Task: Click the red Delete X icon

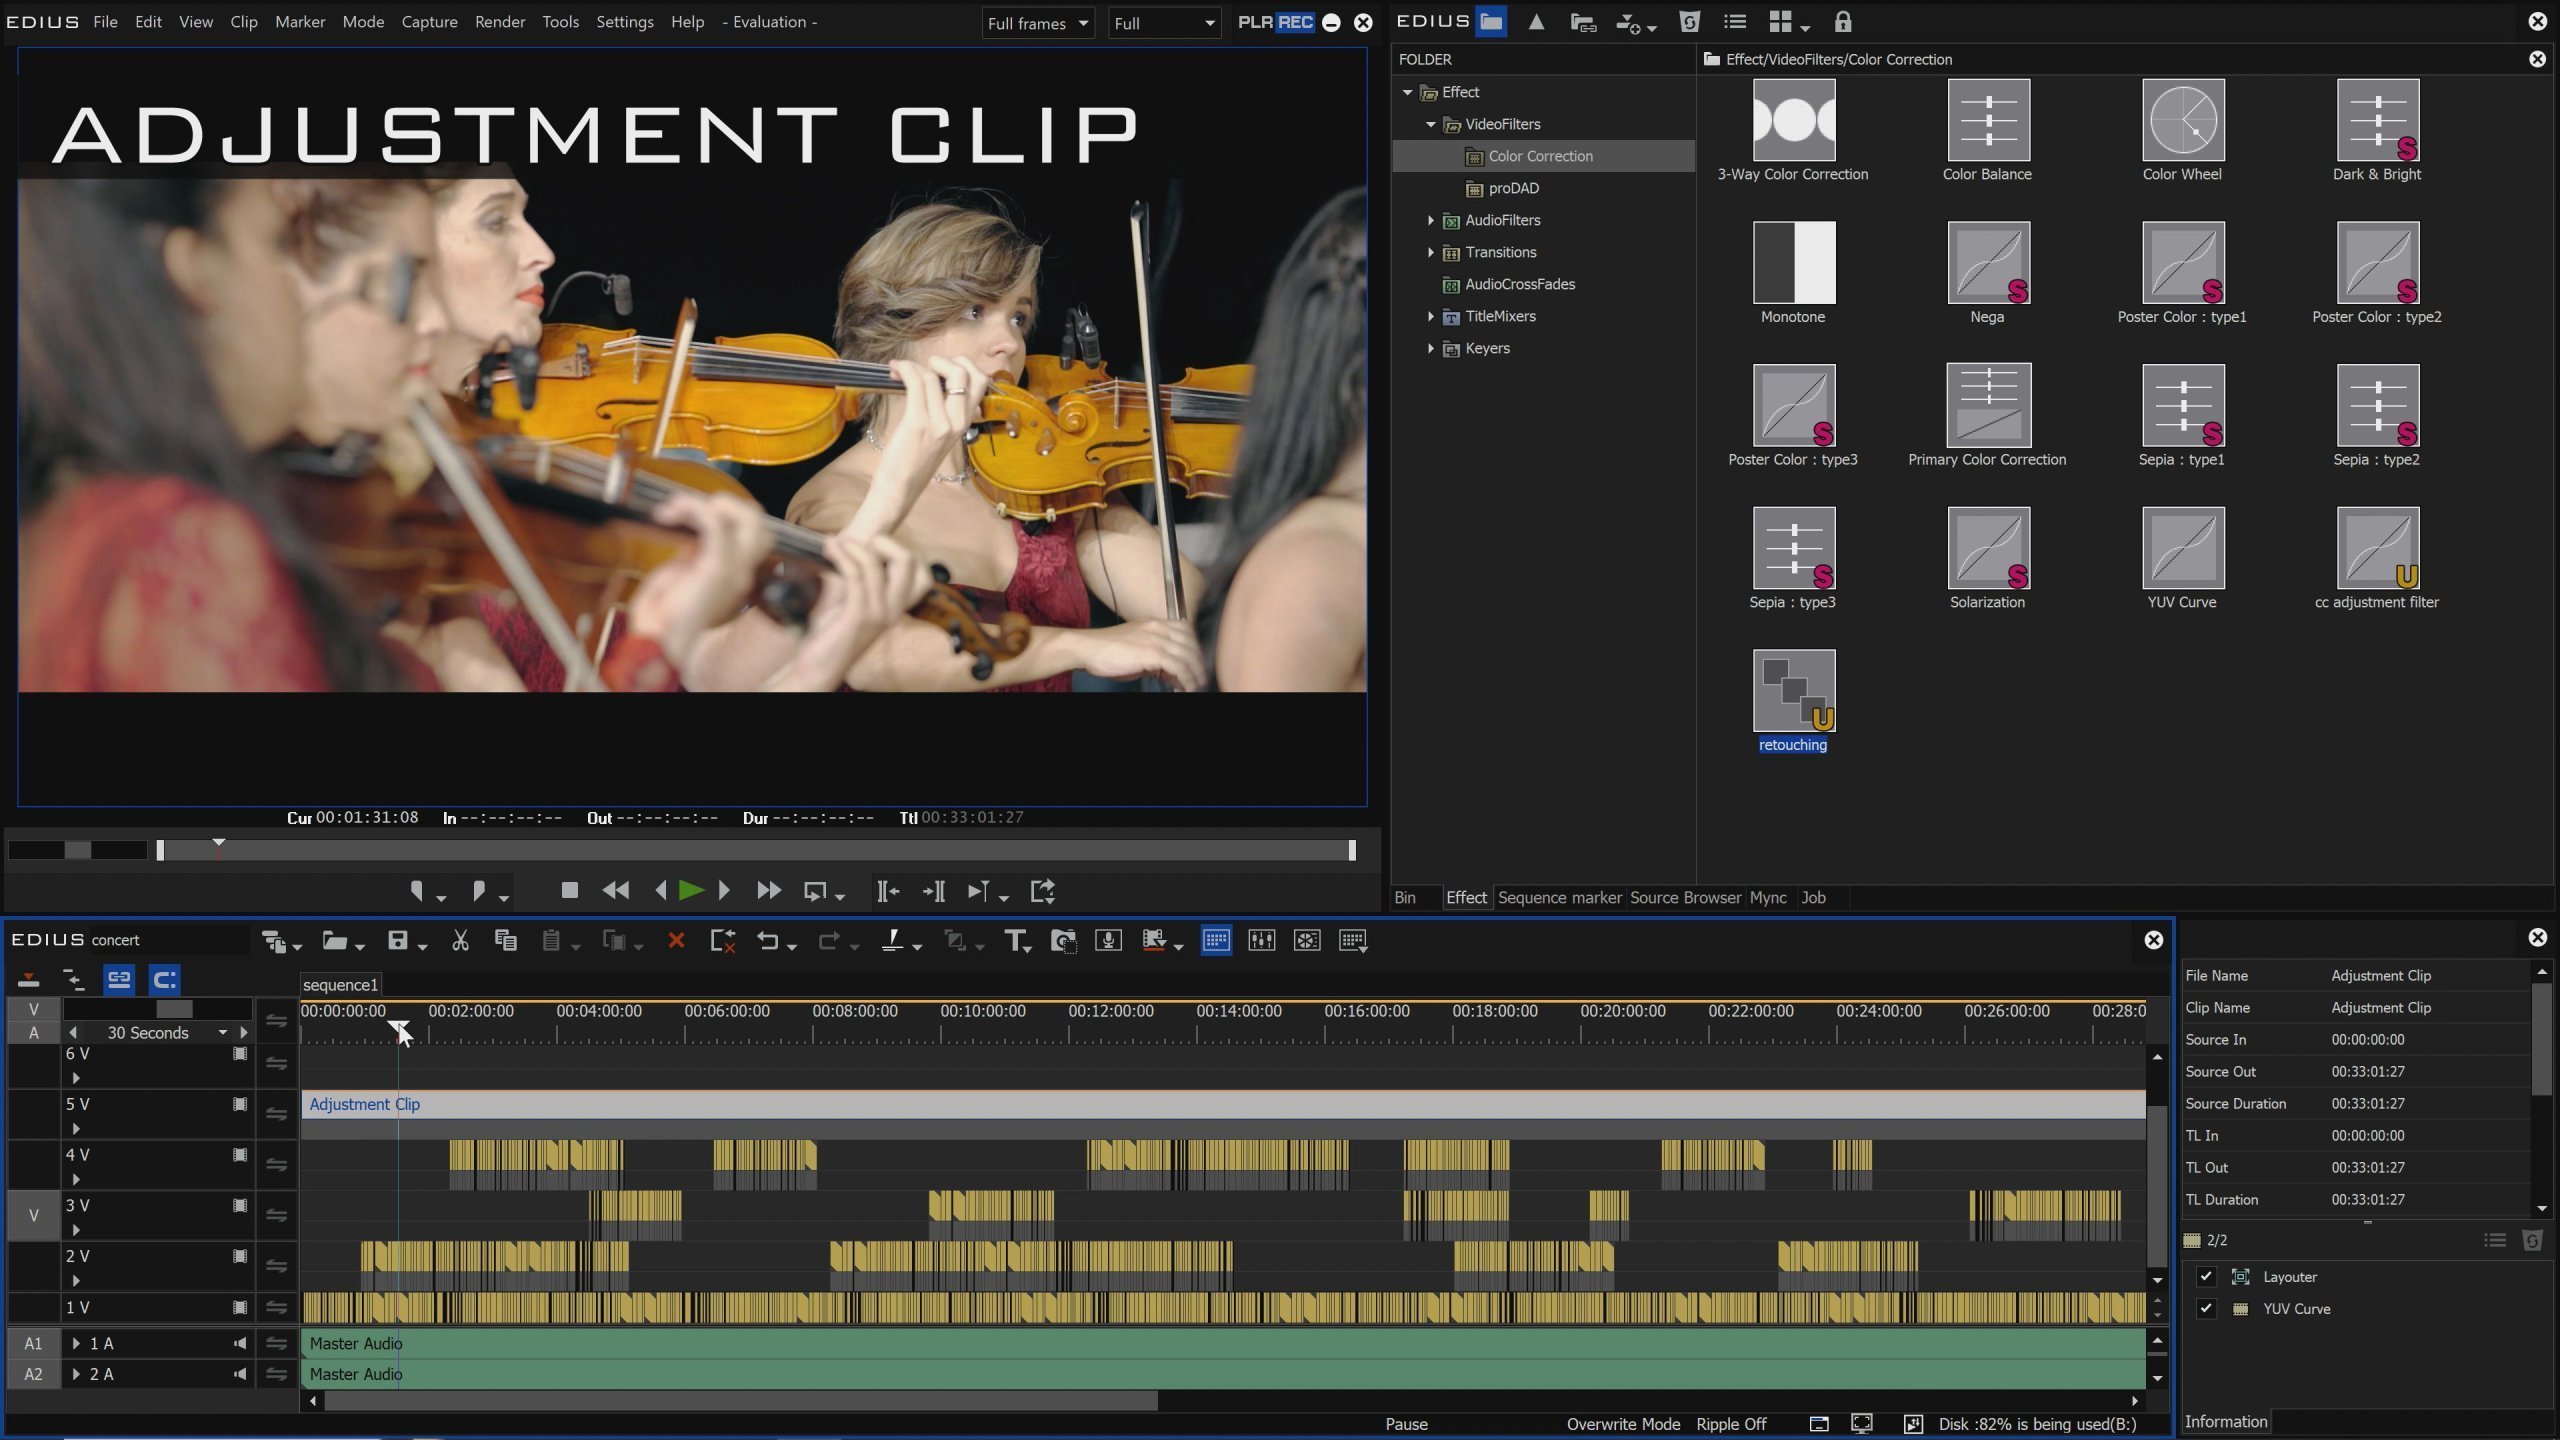Action: [676, 940]
